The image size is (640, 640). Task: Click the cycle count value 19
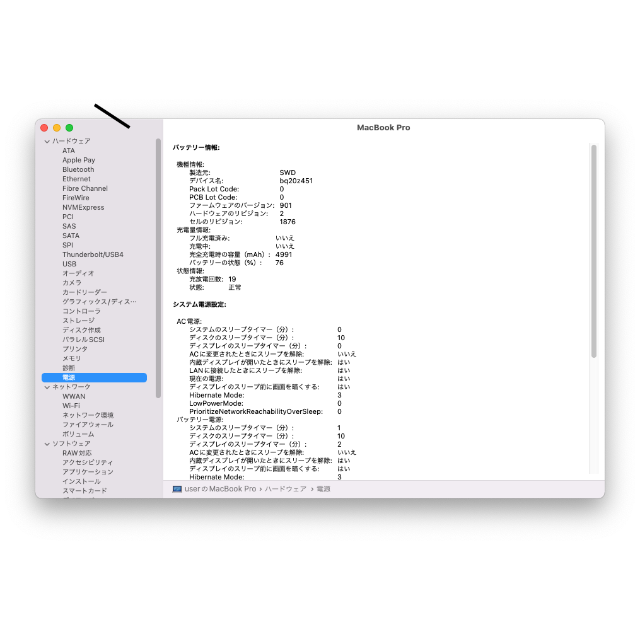pos(232,279)
